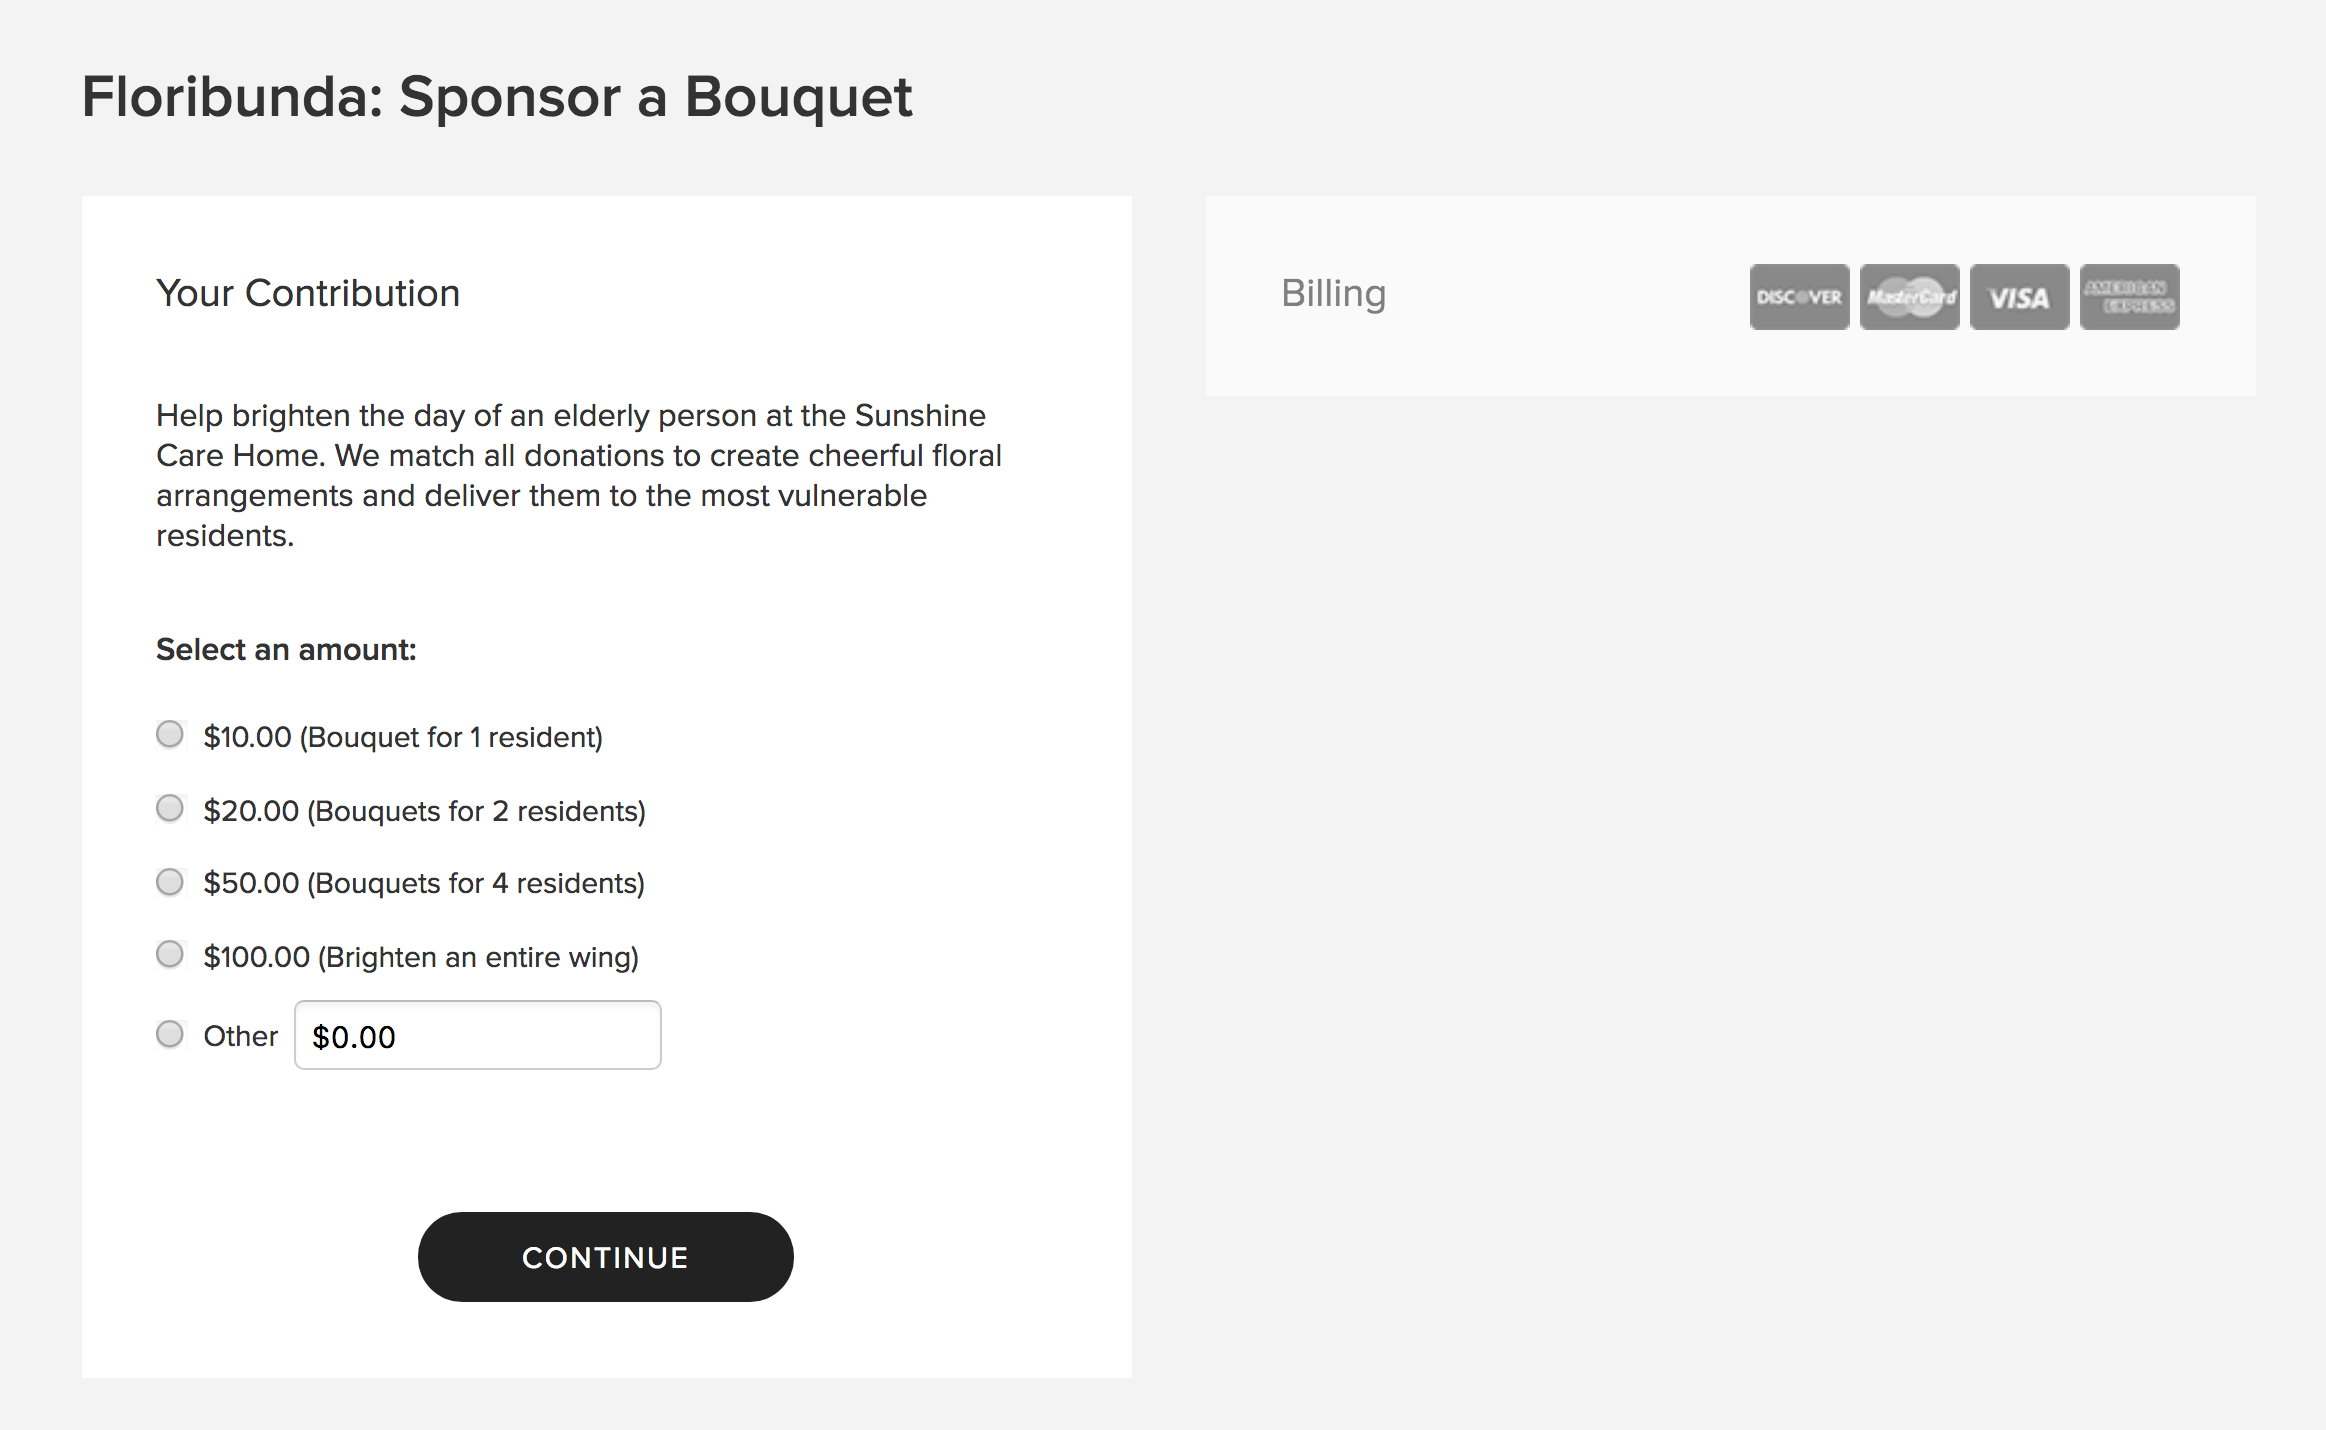This screenshot has width=2326, height=1430.
Task: Select the $10.00 radio button
Action: point(170,735)
